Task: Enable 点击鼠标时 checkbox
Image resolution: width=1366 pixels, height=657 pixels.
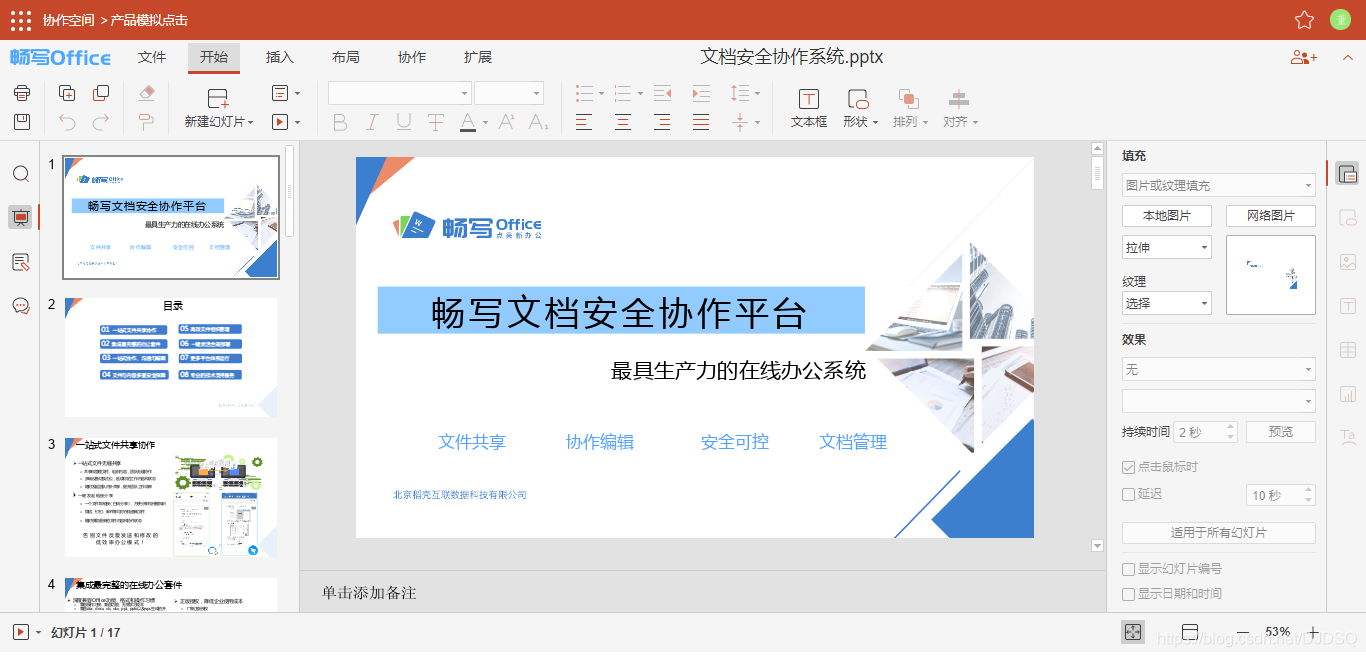Action: click(x=1129, y=467)
